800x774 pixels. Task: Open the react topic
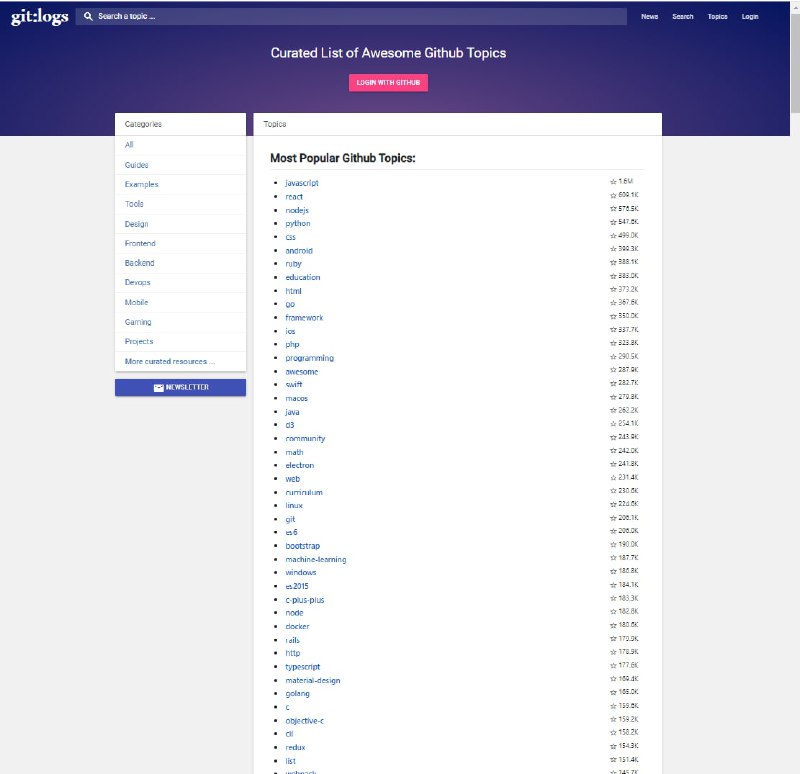pyautogui.click(x=294, y=196)
